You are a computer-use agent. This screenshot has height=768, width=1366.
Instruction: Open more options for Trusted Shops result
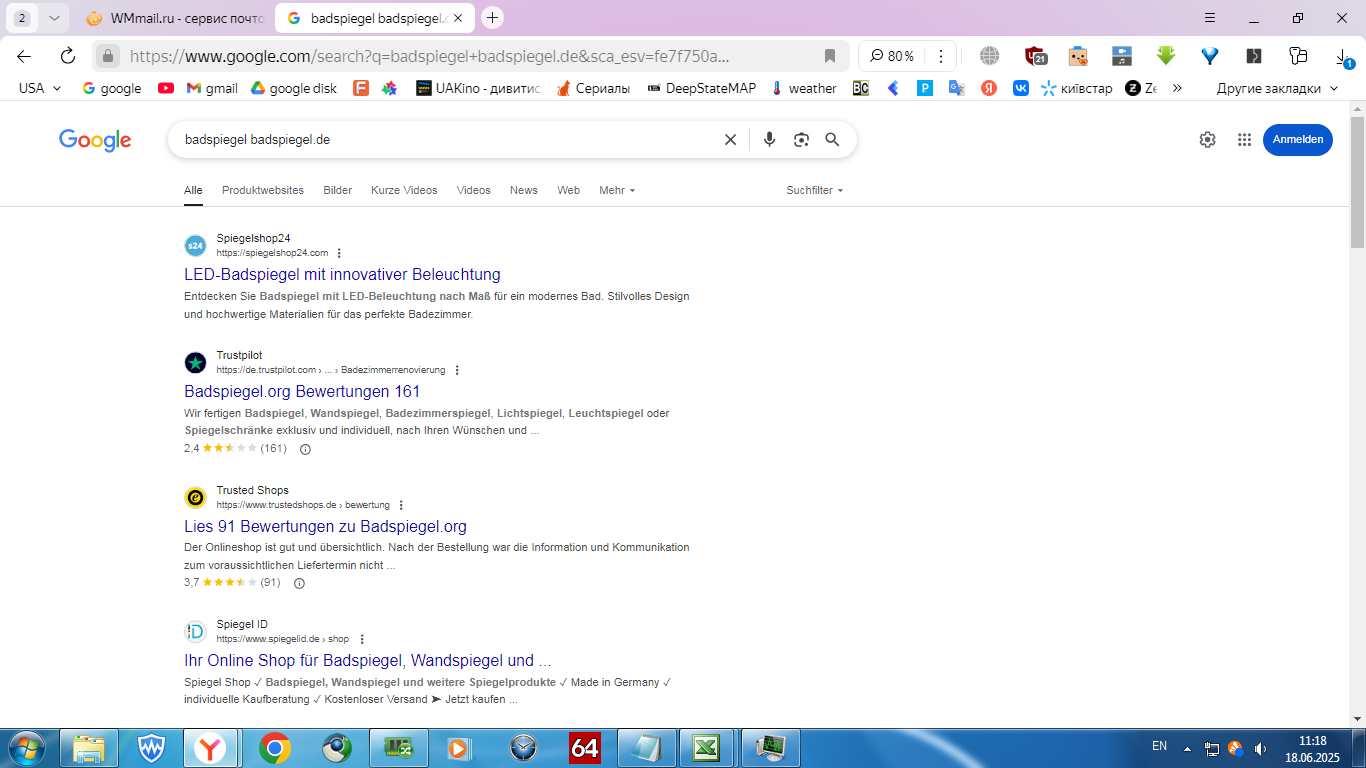(401, 505)
